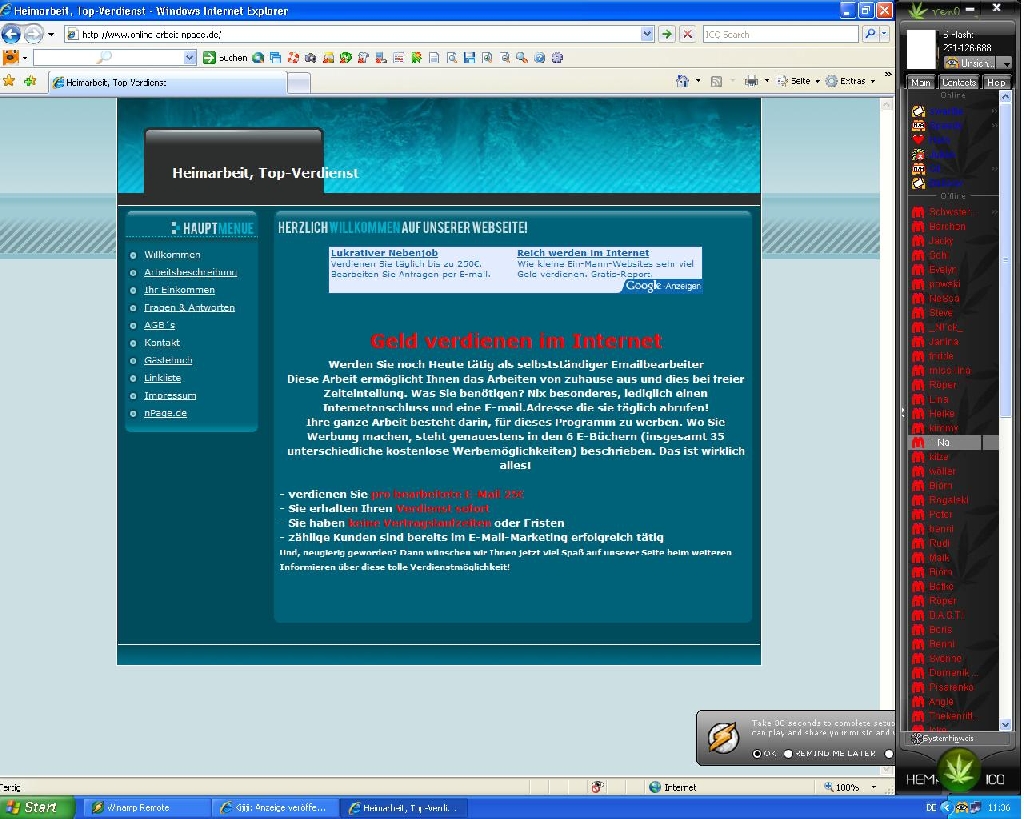
Task: Click the Impressum link in sidebar menu
Action: pyautogui.click(x=169, y=396)
